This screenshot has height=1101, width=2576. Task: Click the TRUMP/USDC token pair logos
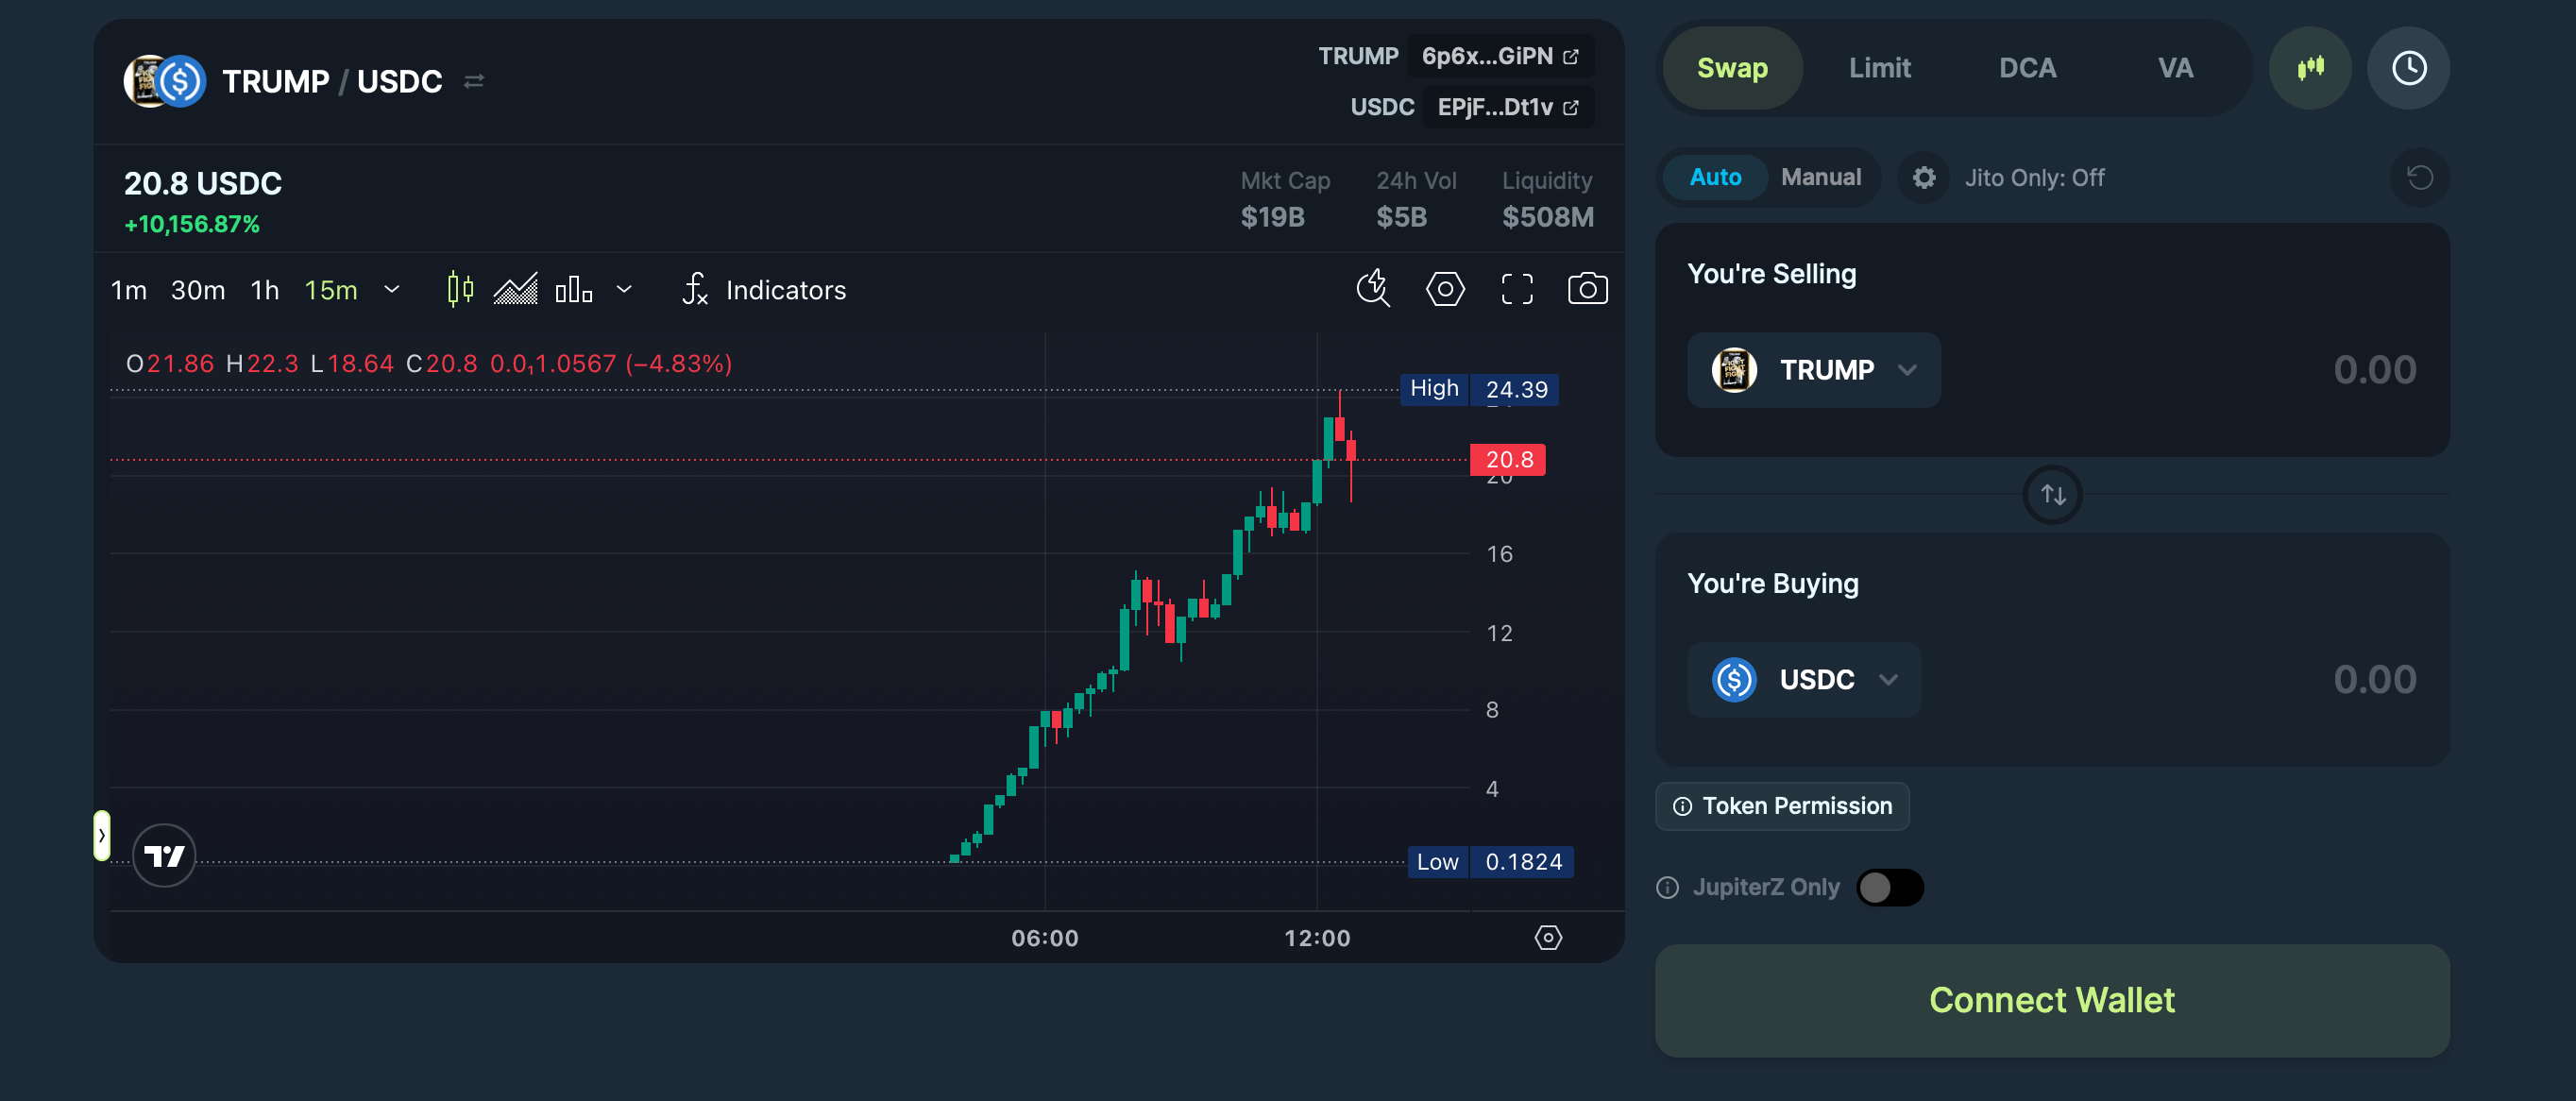pos(165,81)
